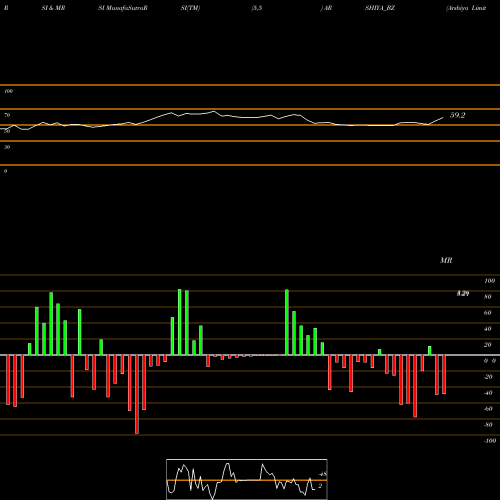Image resolution: width=500 pixels, height=500 pixels.
Task: Click the 70 level label on RSI axis
Action: pyautogui.click(x=7, y=115)
